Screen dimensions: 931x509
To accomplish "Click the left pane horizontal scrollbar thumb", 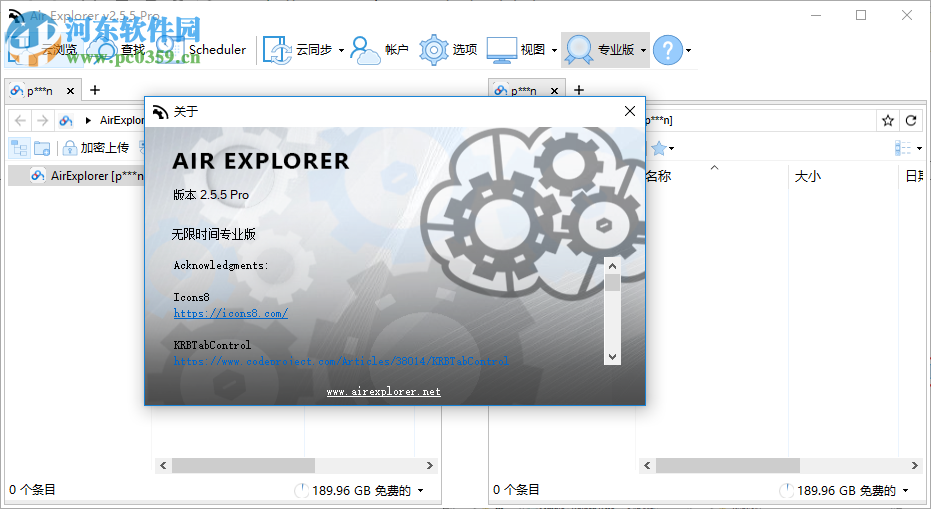I will pyautogui.click(x=243, y=465).
